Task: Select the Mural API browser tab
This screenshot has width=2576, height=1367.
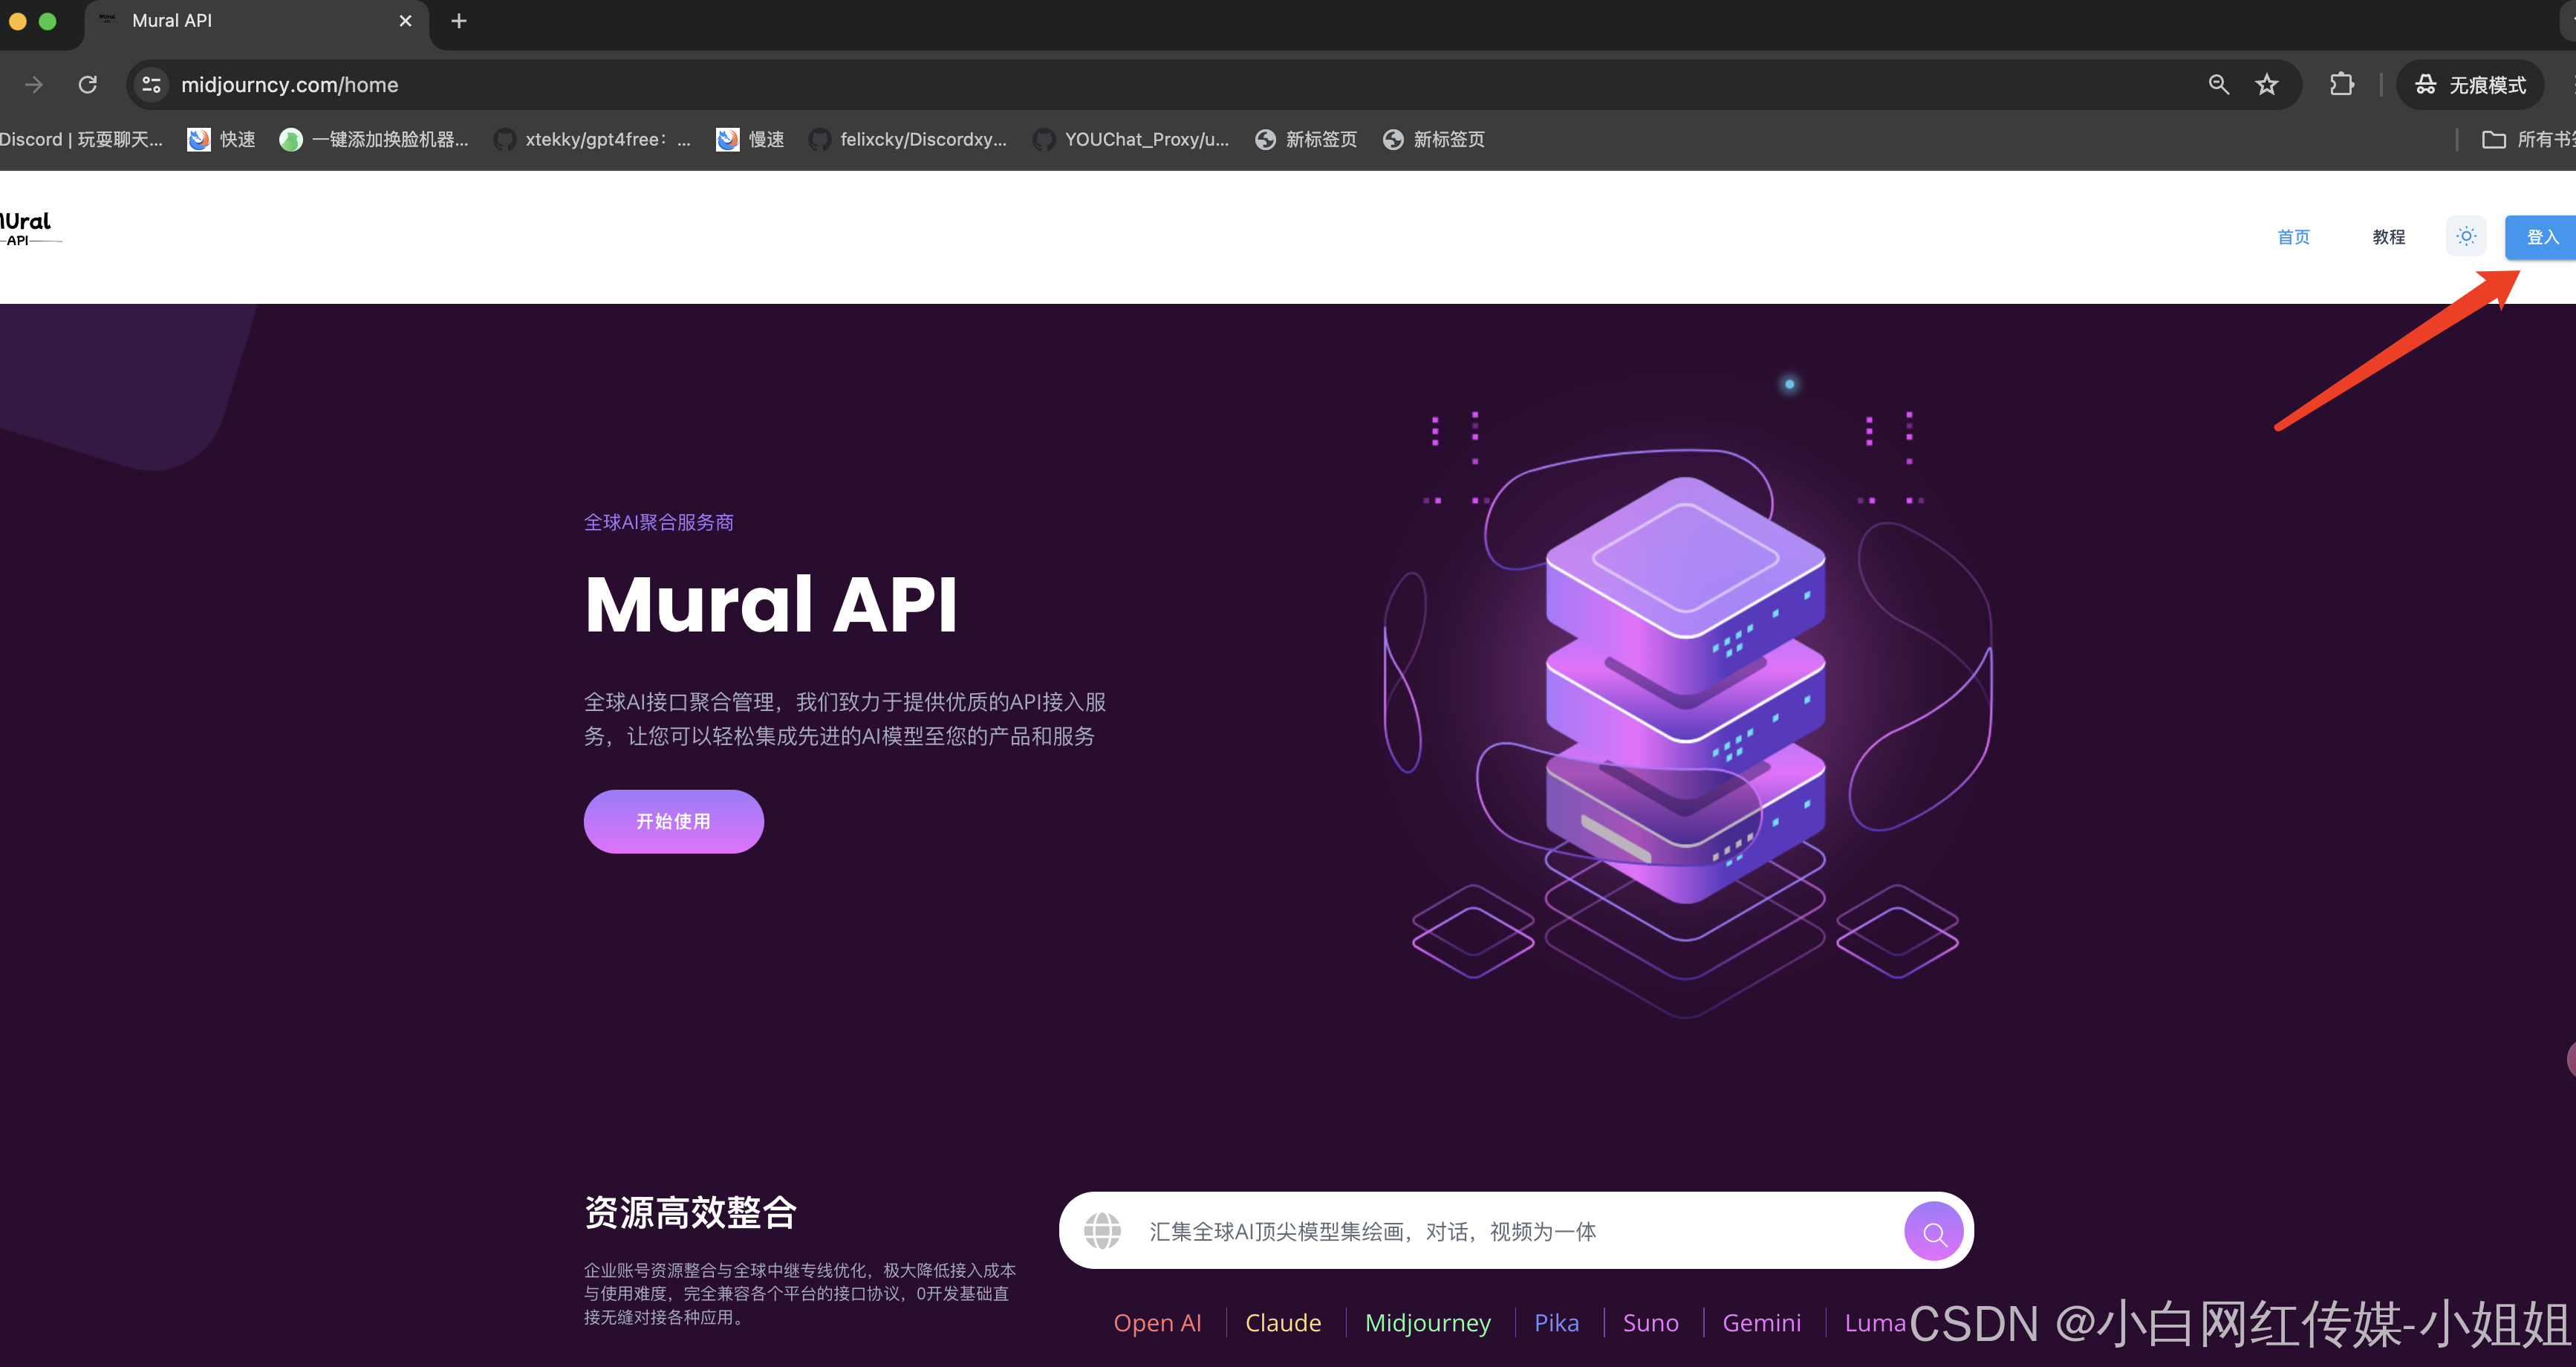Action: pyautogui.click(x=257, y=21)
